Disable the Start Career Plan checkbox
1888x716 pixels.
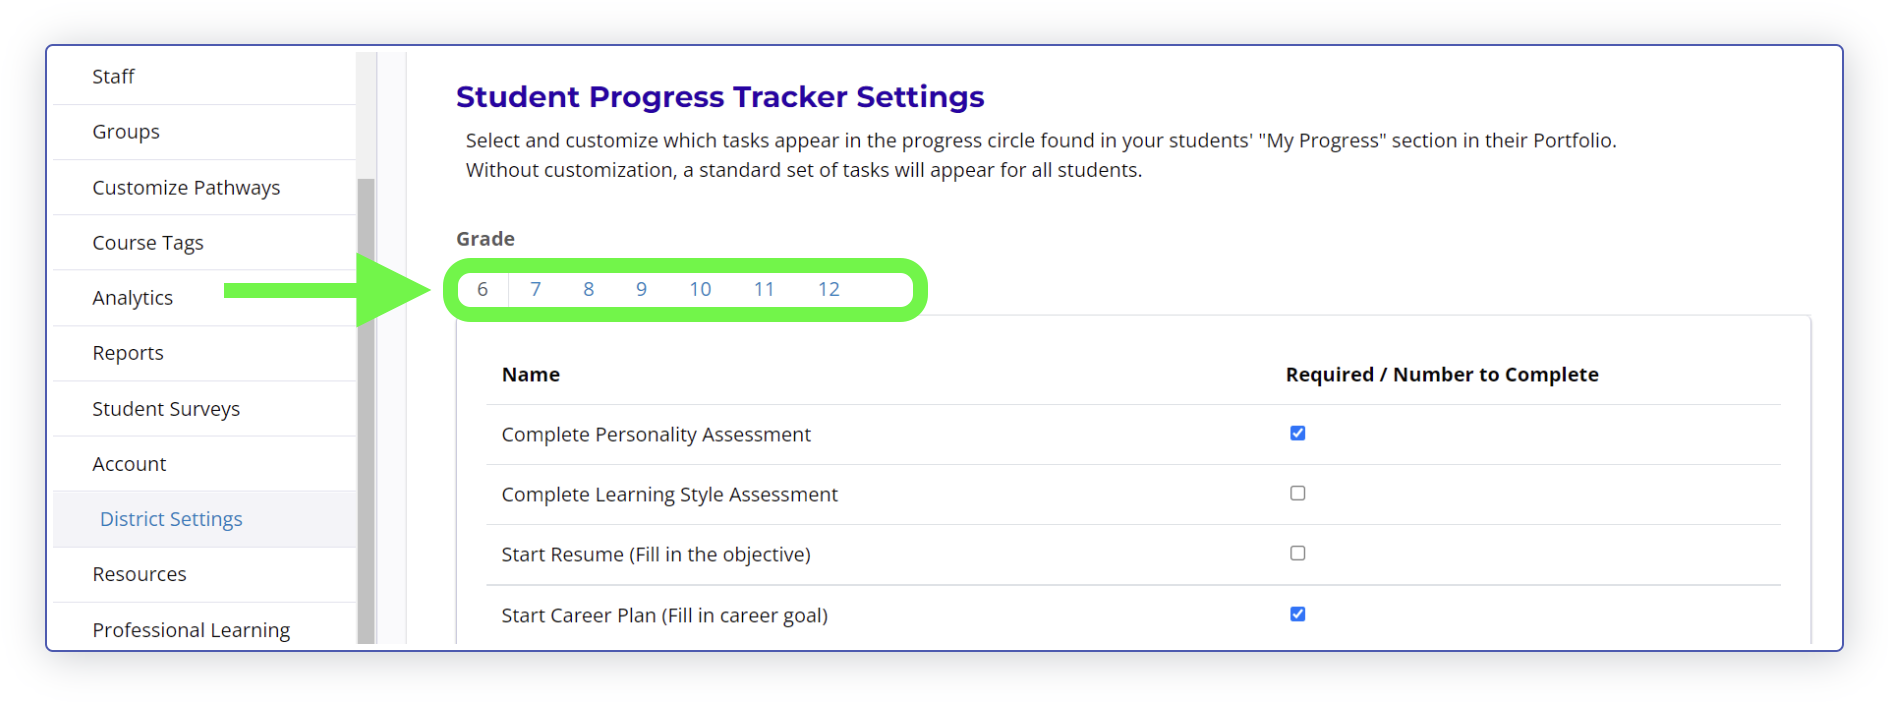coord(1297,614)
